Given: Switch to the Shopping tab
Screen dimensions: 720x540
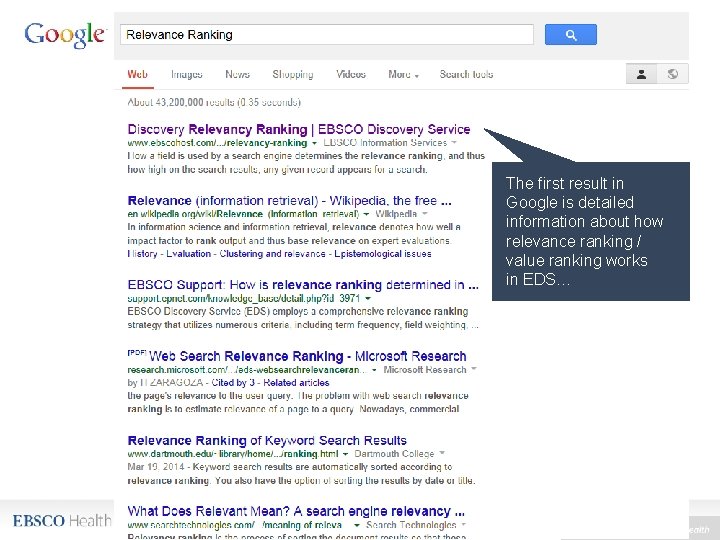Looking at the screenshot, I should pos(293,74).
